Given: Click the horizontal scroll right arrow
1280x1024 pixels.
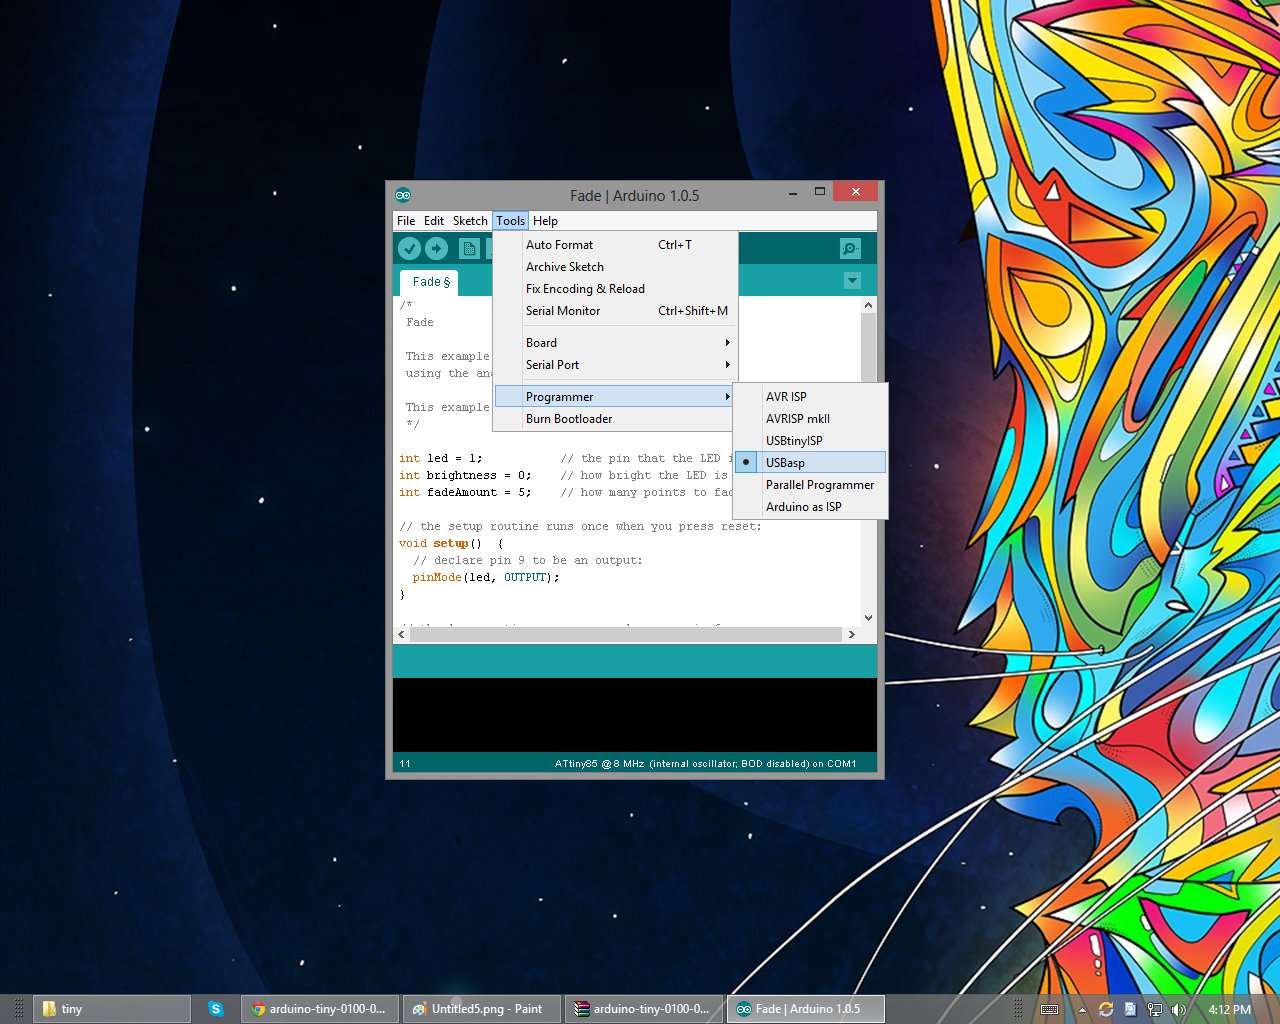Looking at the screenshot, I should coord(851,634).
